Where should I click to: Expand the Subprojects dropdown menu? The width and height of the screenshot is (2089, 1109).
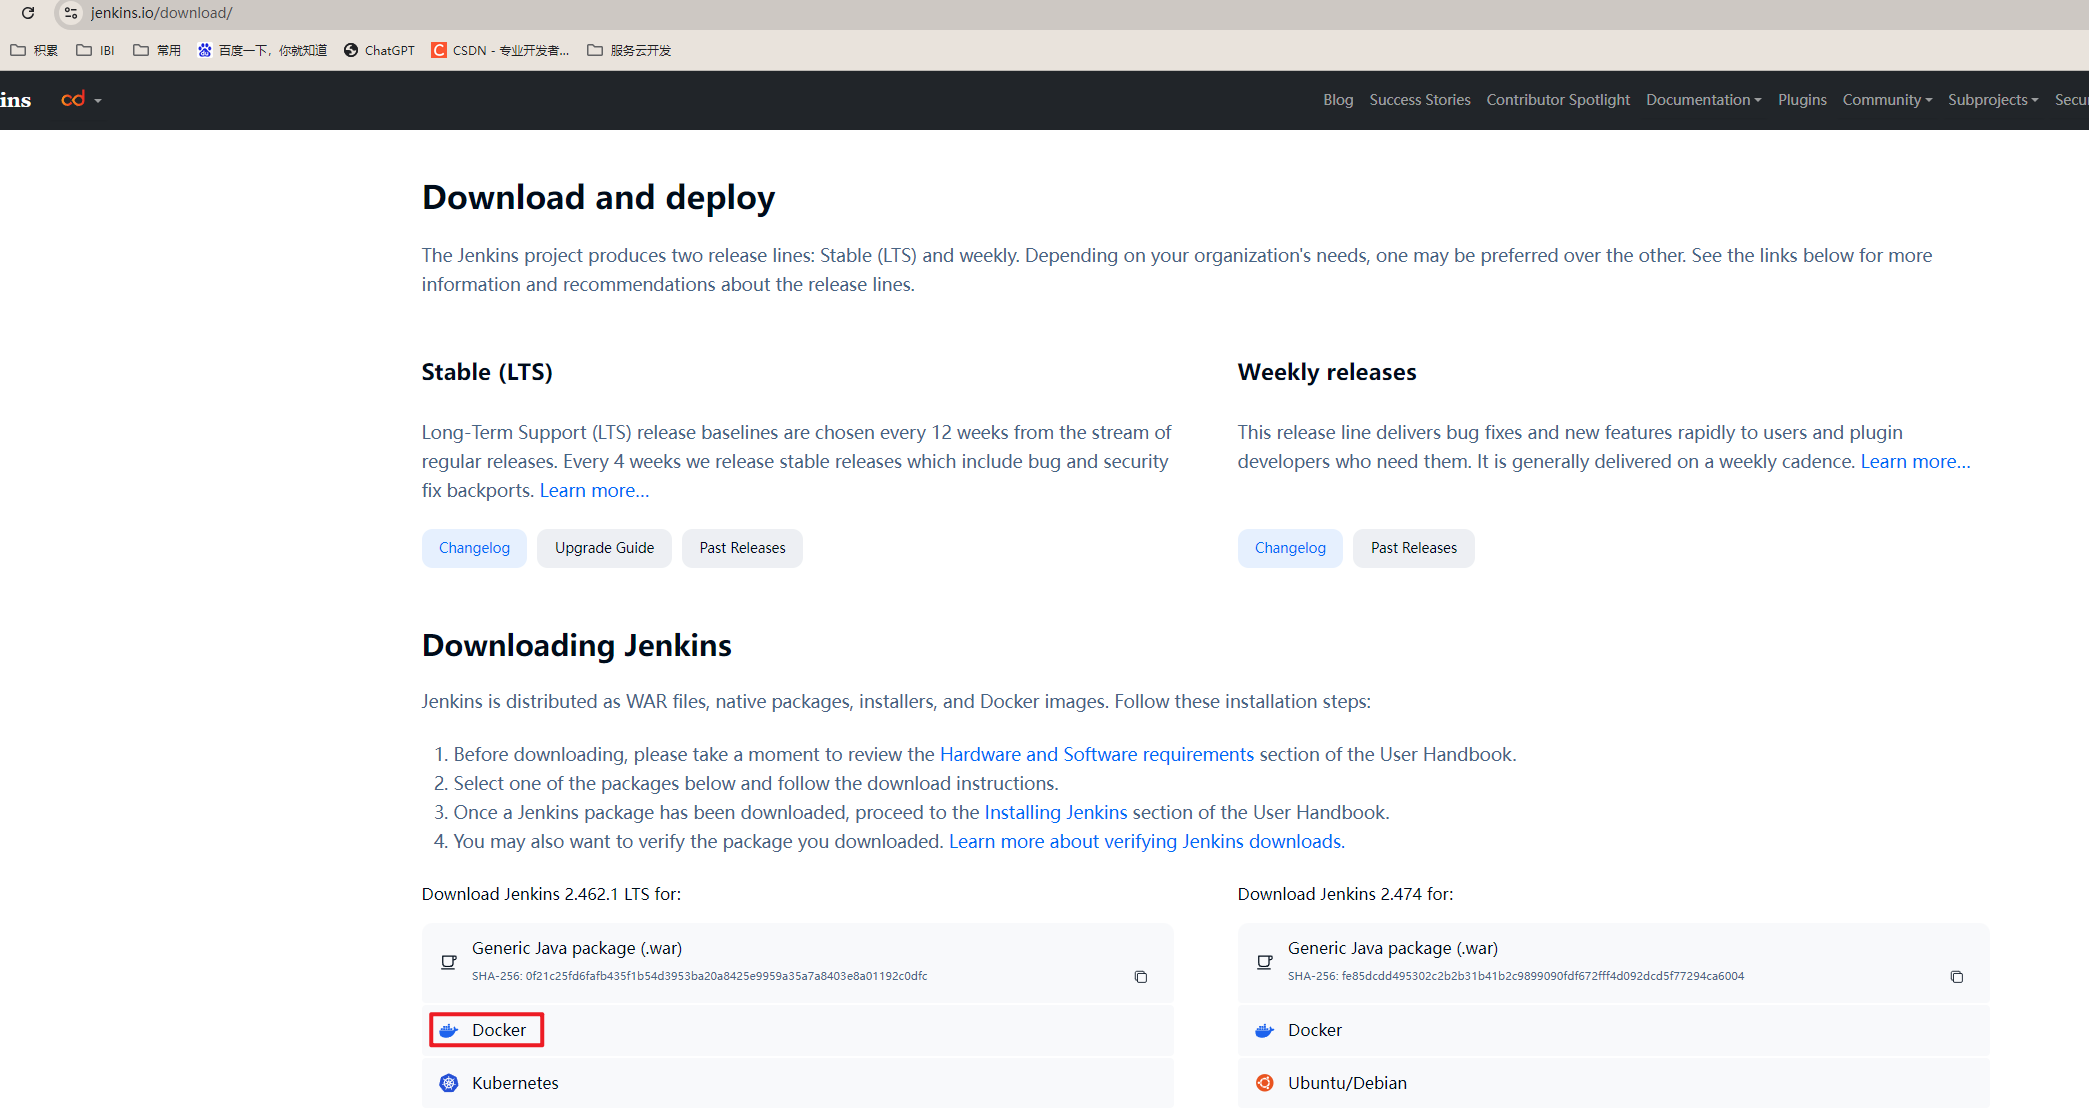[1992, 100]
